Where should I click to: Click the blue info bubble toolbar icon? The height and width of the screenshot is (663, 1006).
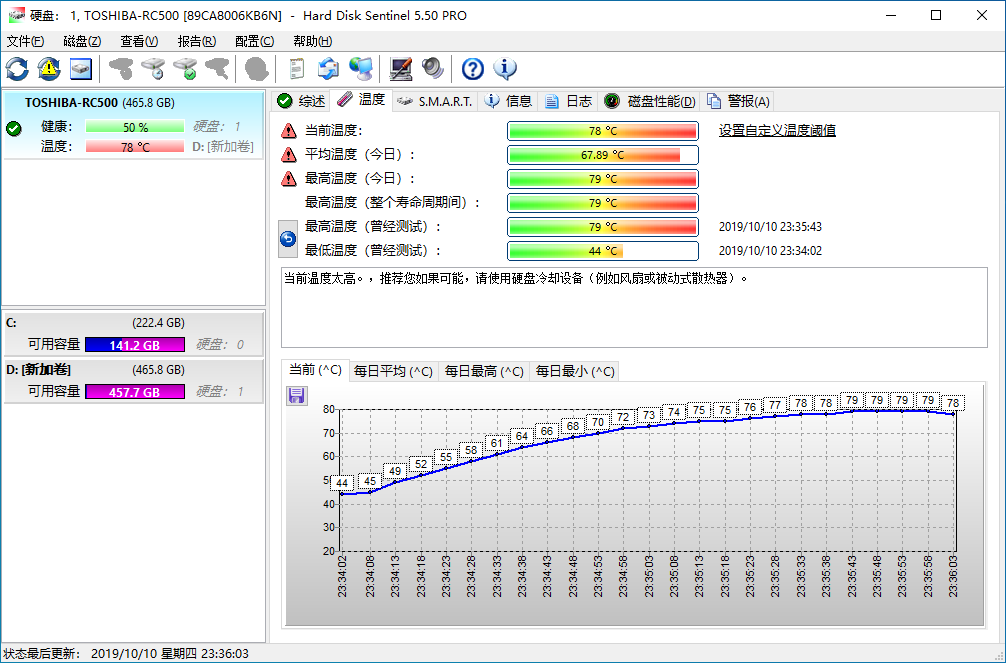tap(505, 69)
